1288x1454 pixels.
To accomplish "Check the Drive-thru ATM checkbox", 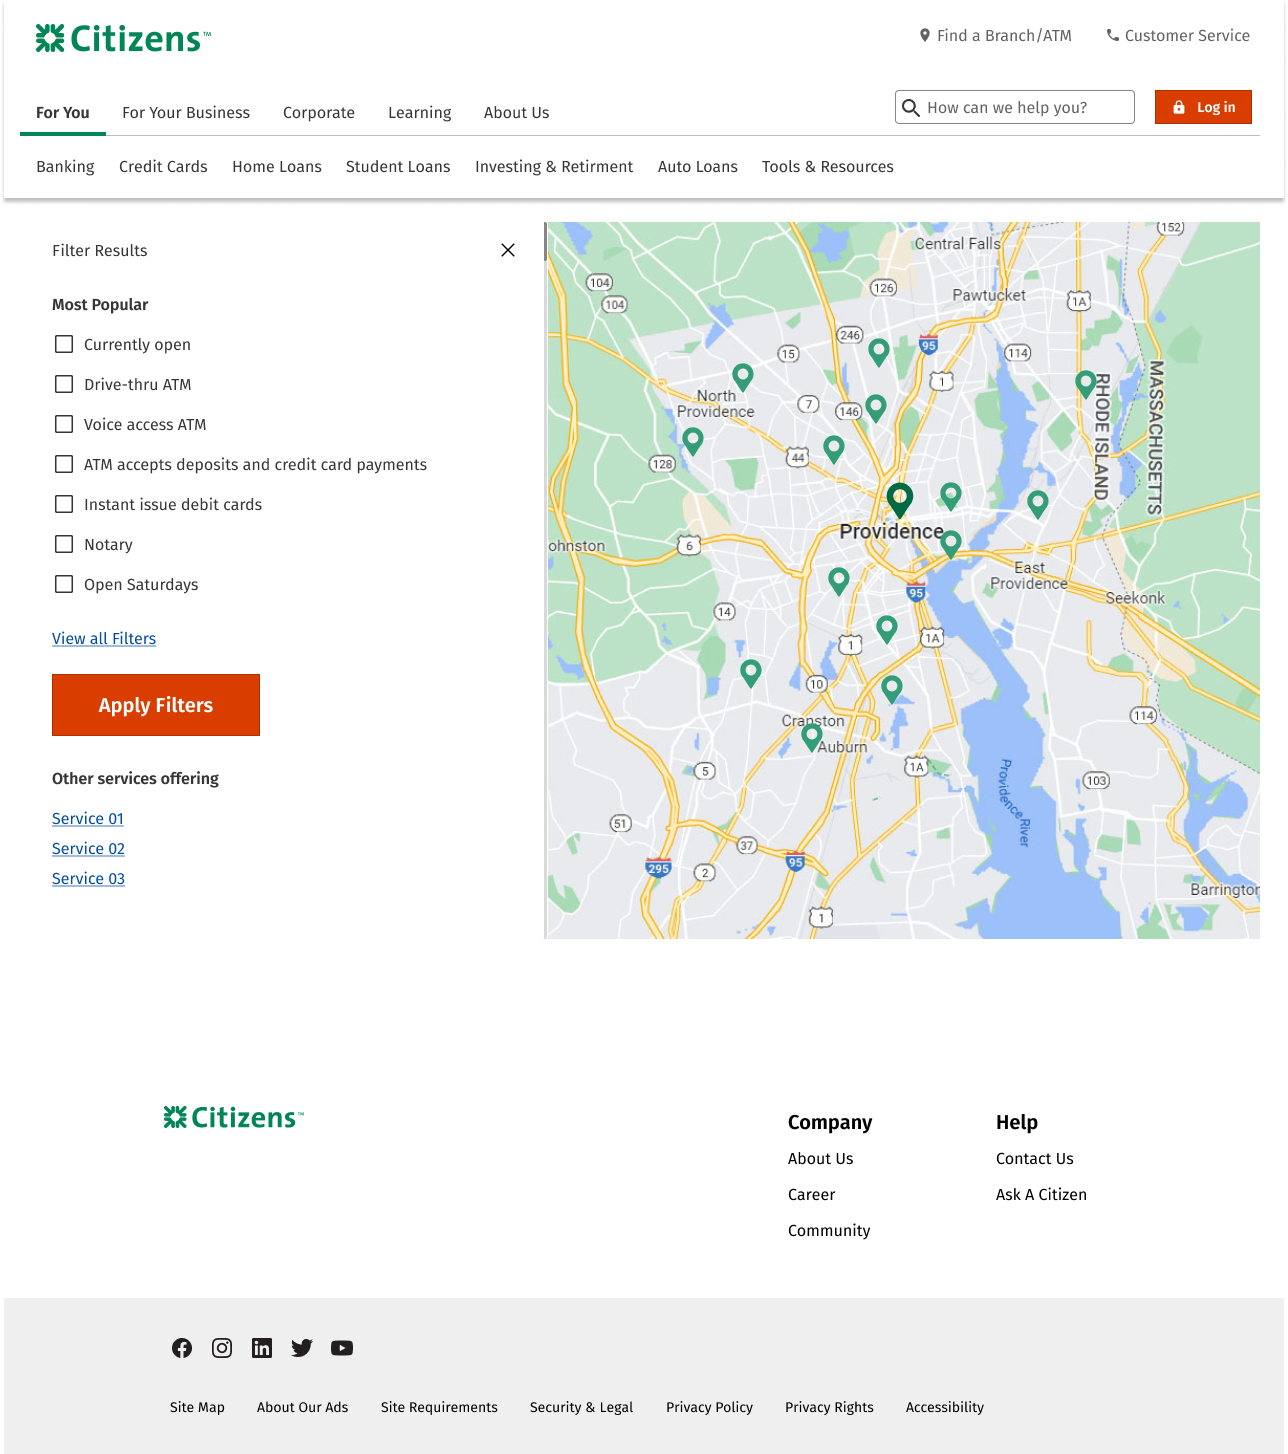I will coord(64,384).
